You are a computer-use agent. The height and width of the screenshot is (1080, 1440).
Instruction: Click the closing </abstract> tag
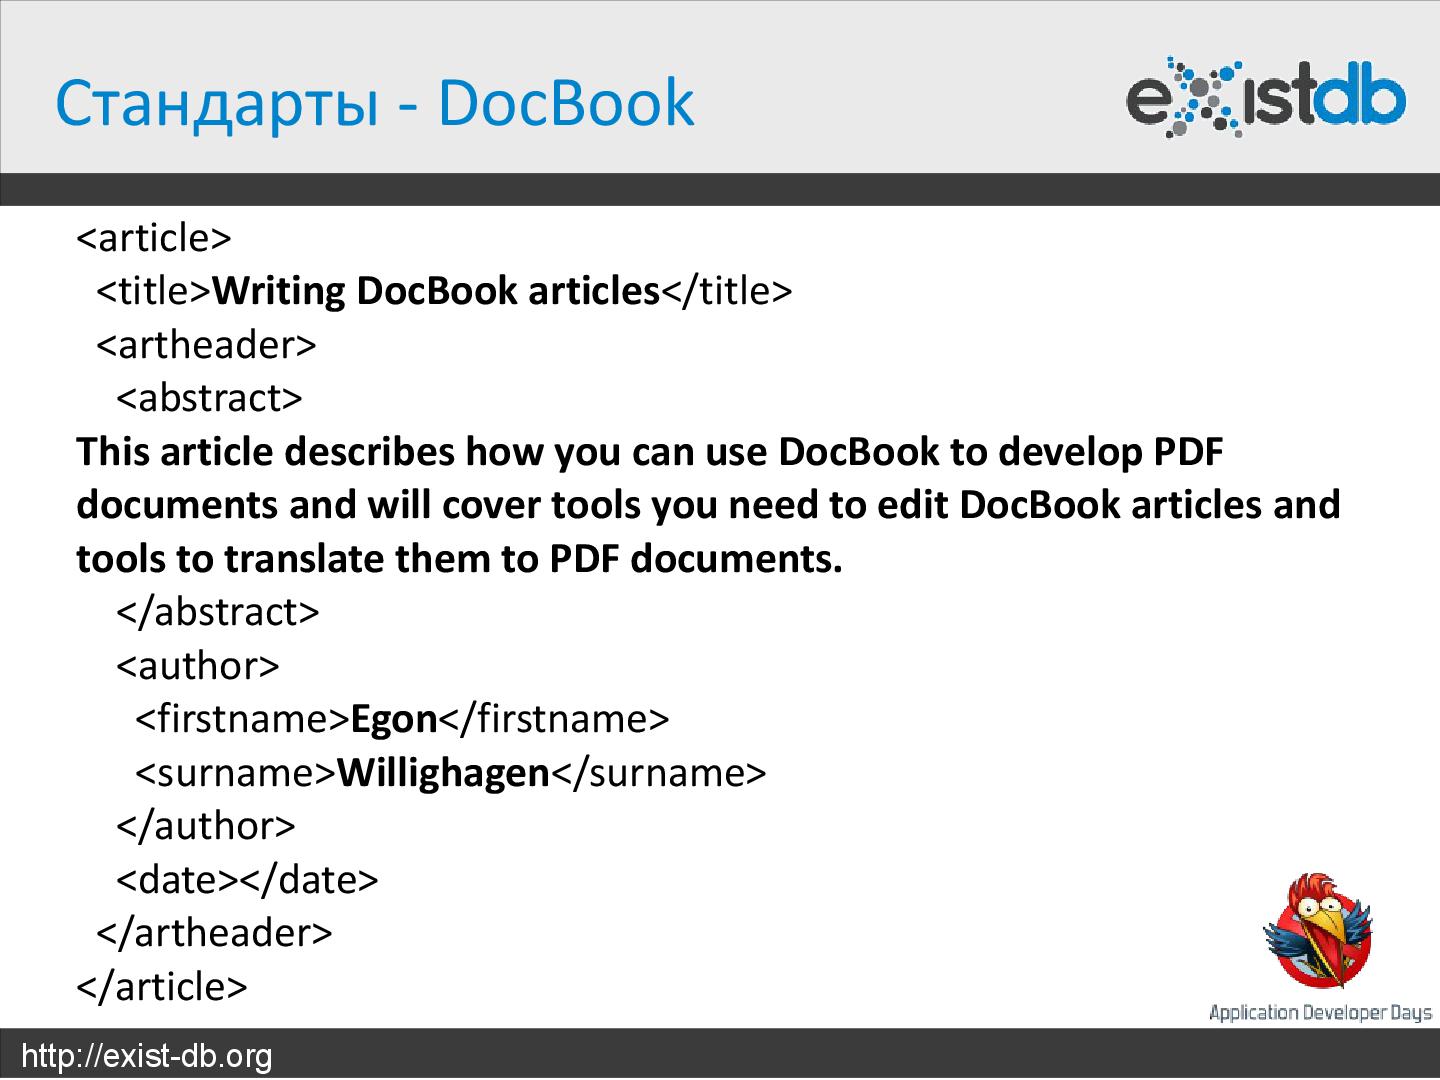coord(218,612)
